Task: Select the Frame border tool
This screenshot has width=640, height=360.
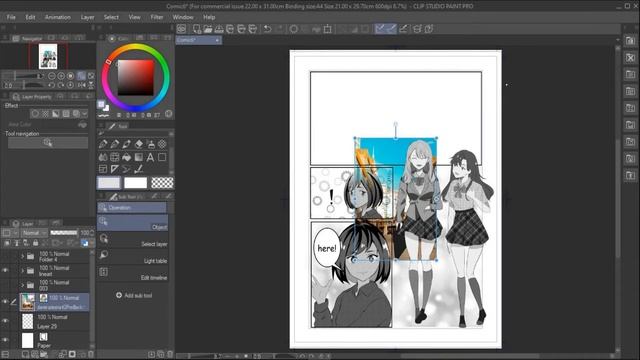Action: (103, 169)
